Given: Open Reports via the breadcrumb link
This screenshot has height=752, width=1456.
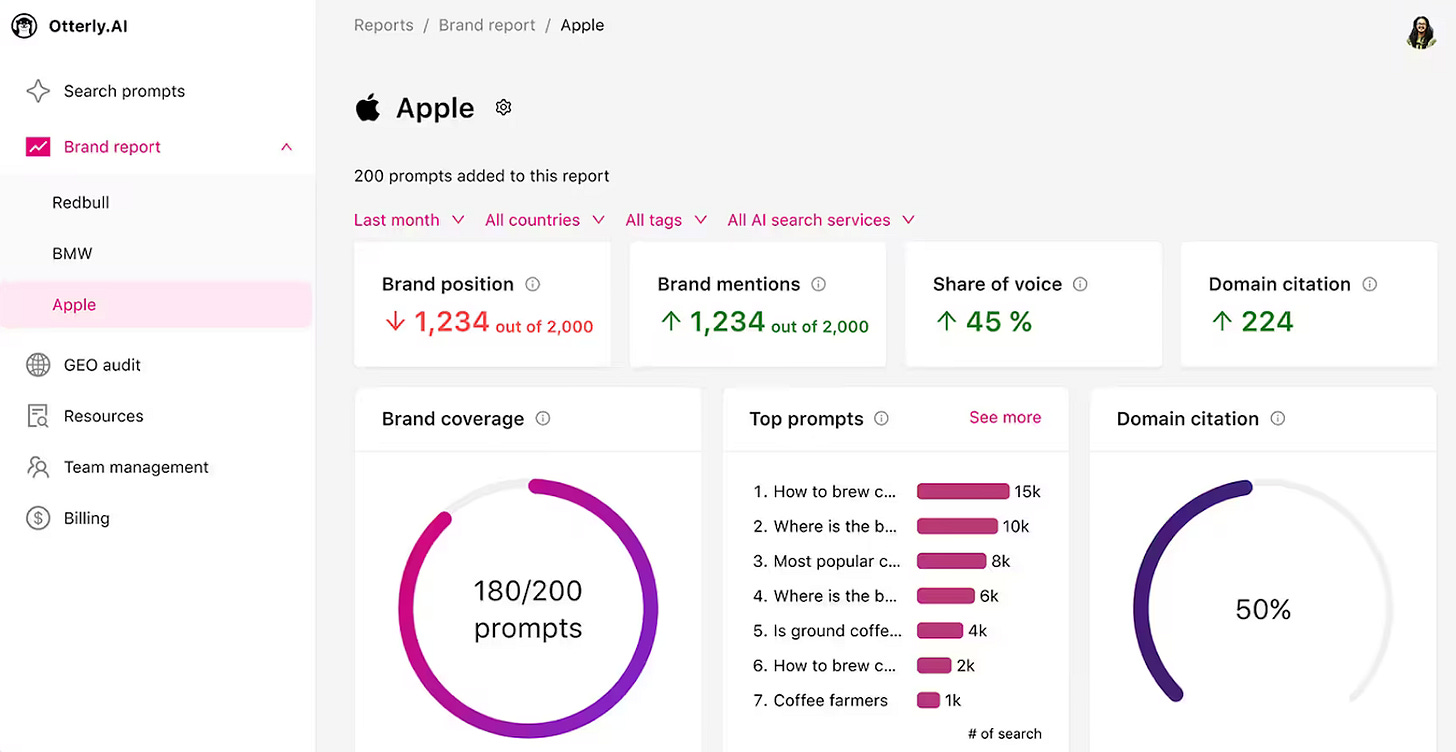Looking at the screenshot, I should pyautogui.click(x=383, y=24).
